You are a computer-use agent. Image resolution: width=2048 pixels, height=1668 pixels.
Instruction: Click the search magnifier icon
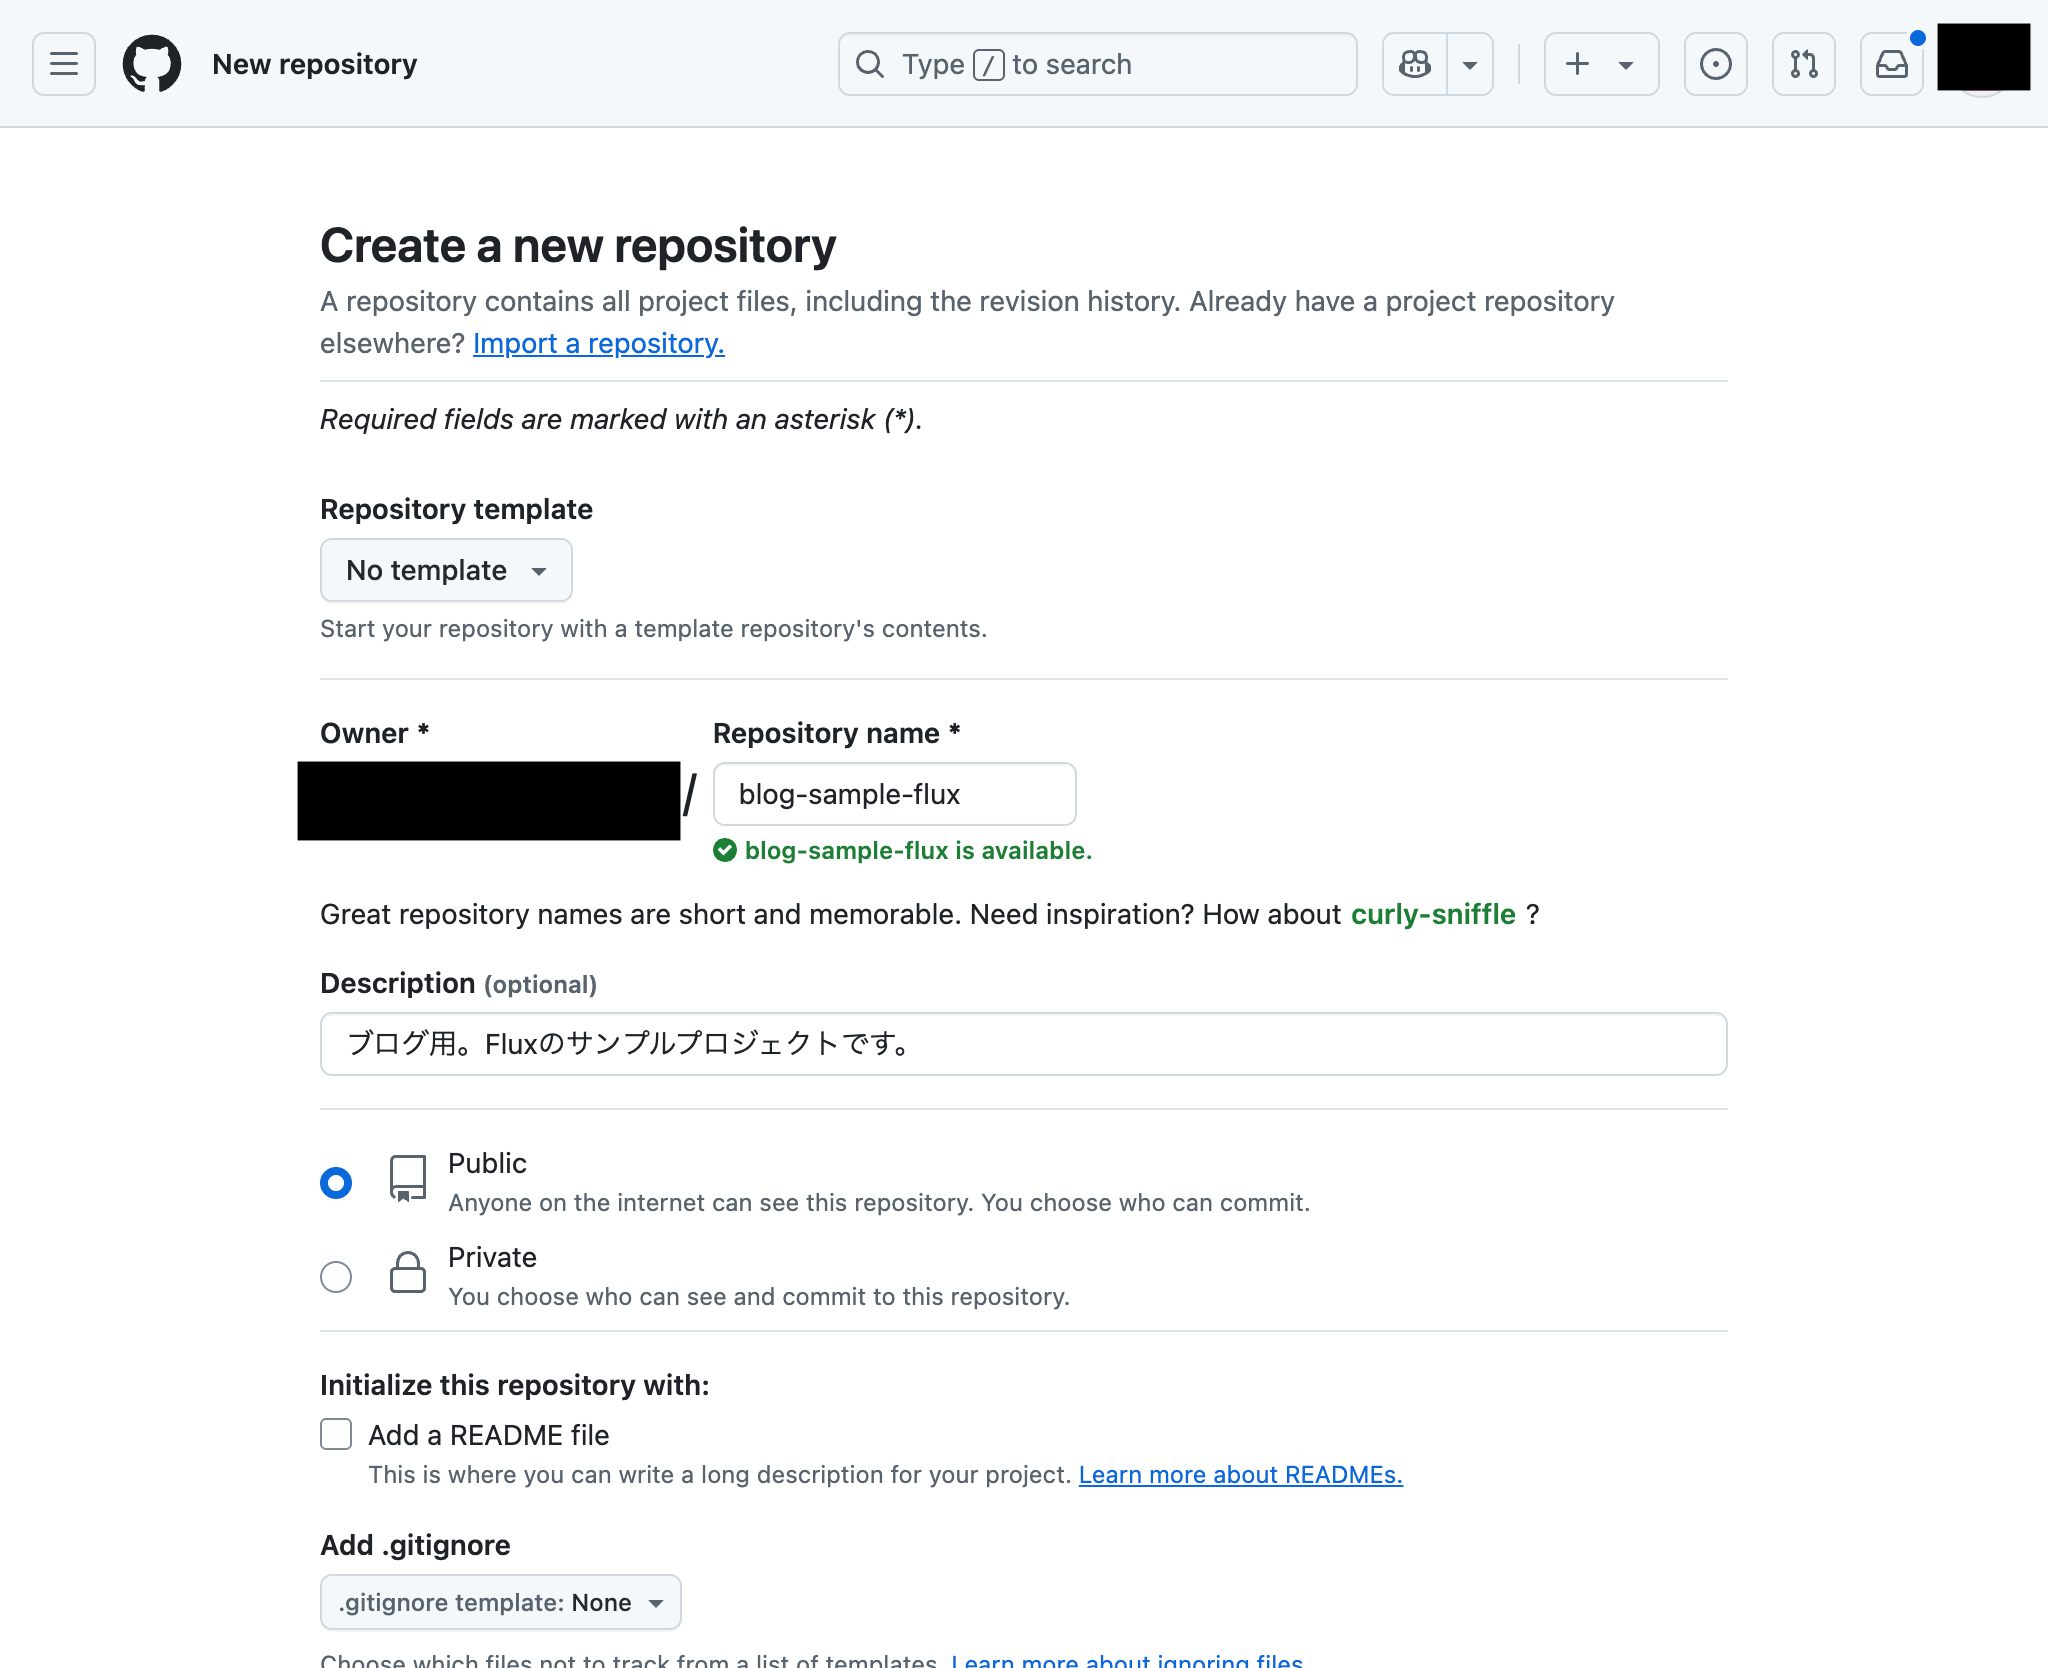(870, 64)
